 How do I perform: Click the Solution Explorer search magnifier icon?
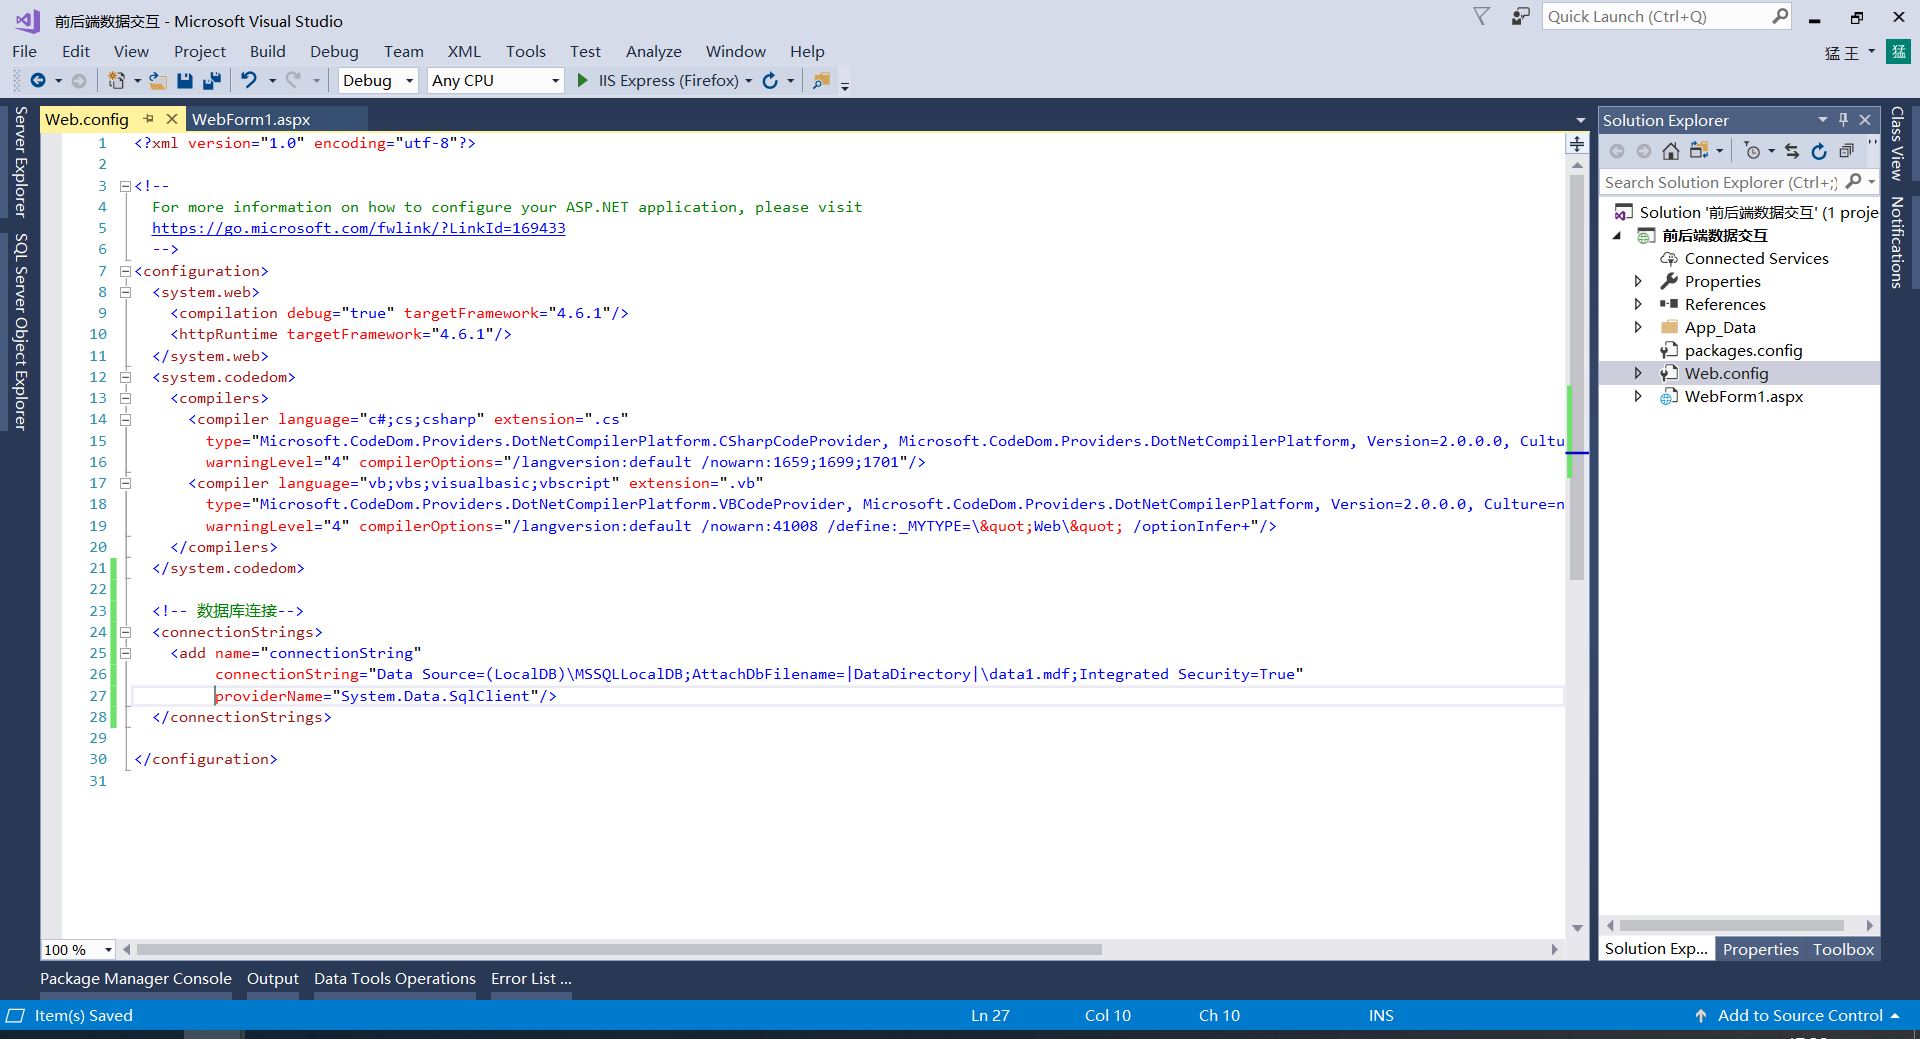pyautogui.click(x=1853, y=182)
